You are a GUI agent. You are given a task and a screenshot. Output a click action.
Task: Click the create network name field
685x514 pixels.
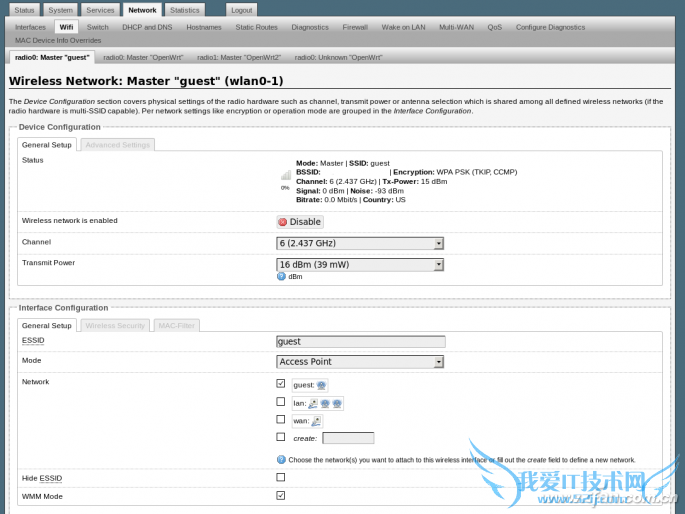pyautogui.click(x=348, y=438)
